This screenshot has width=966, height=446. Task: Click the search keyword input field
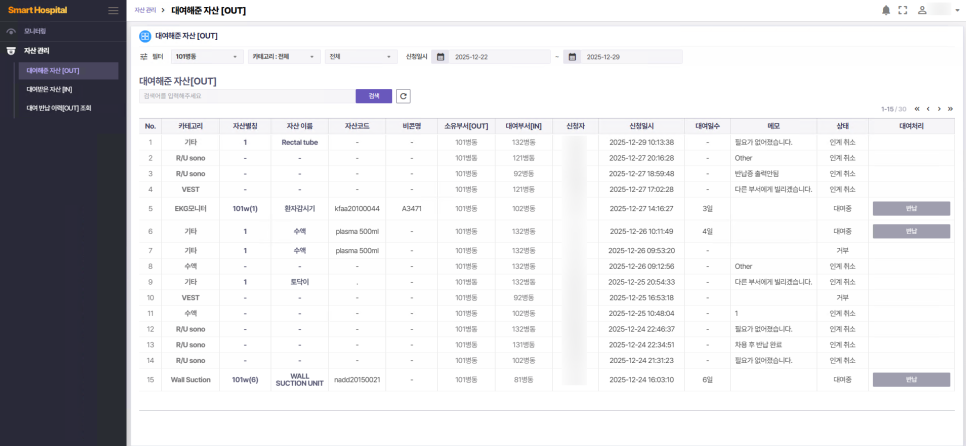tap(246, 96)
